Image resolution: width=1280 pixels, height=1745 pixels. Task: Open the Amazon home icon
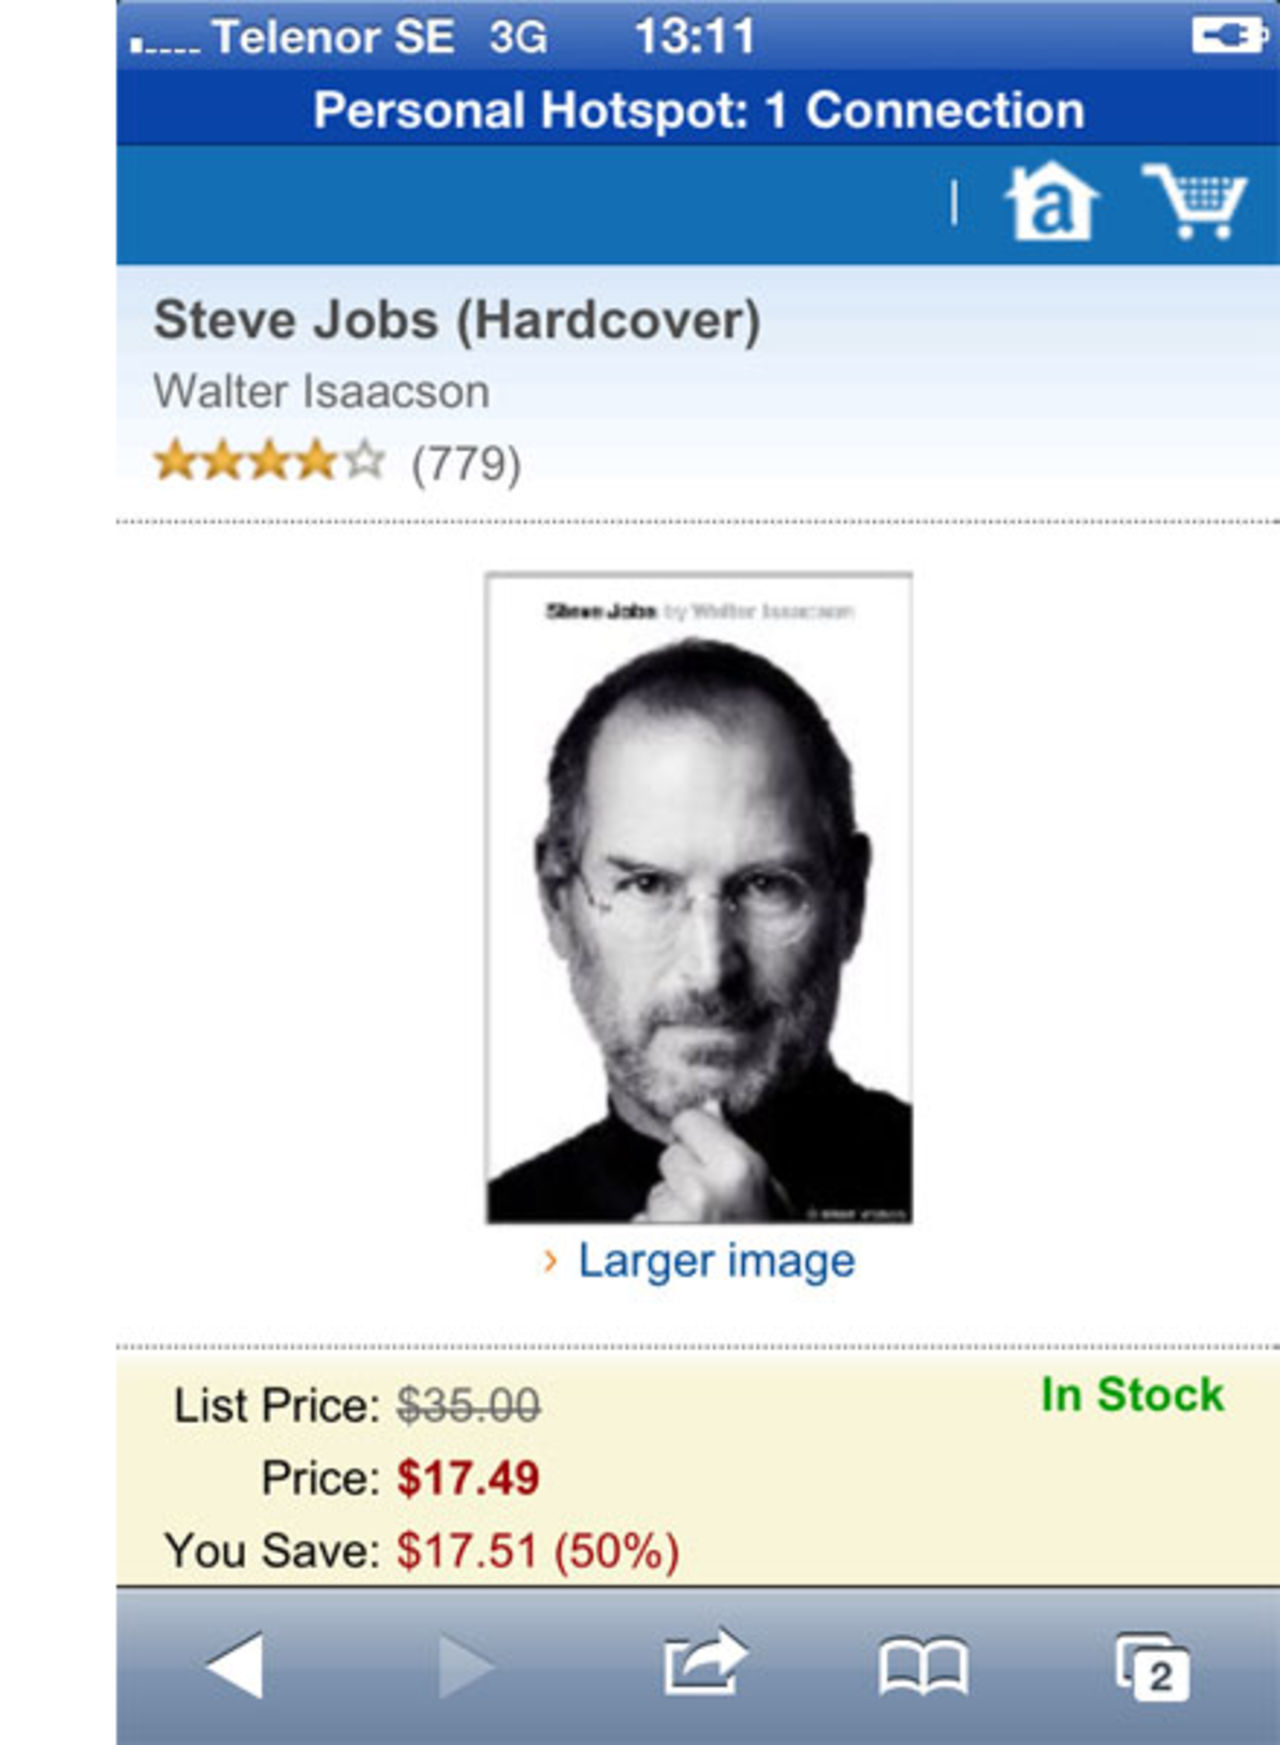point(1051,203)
